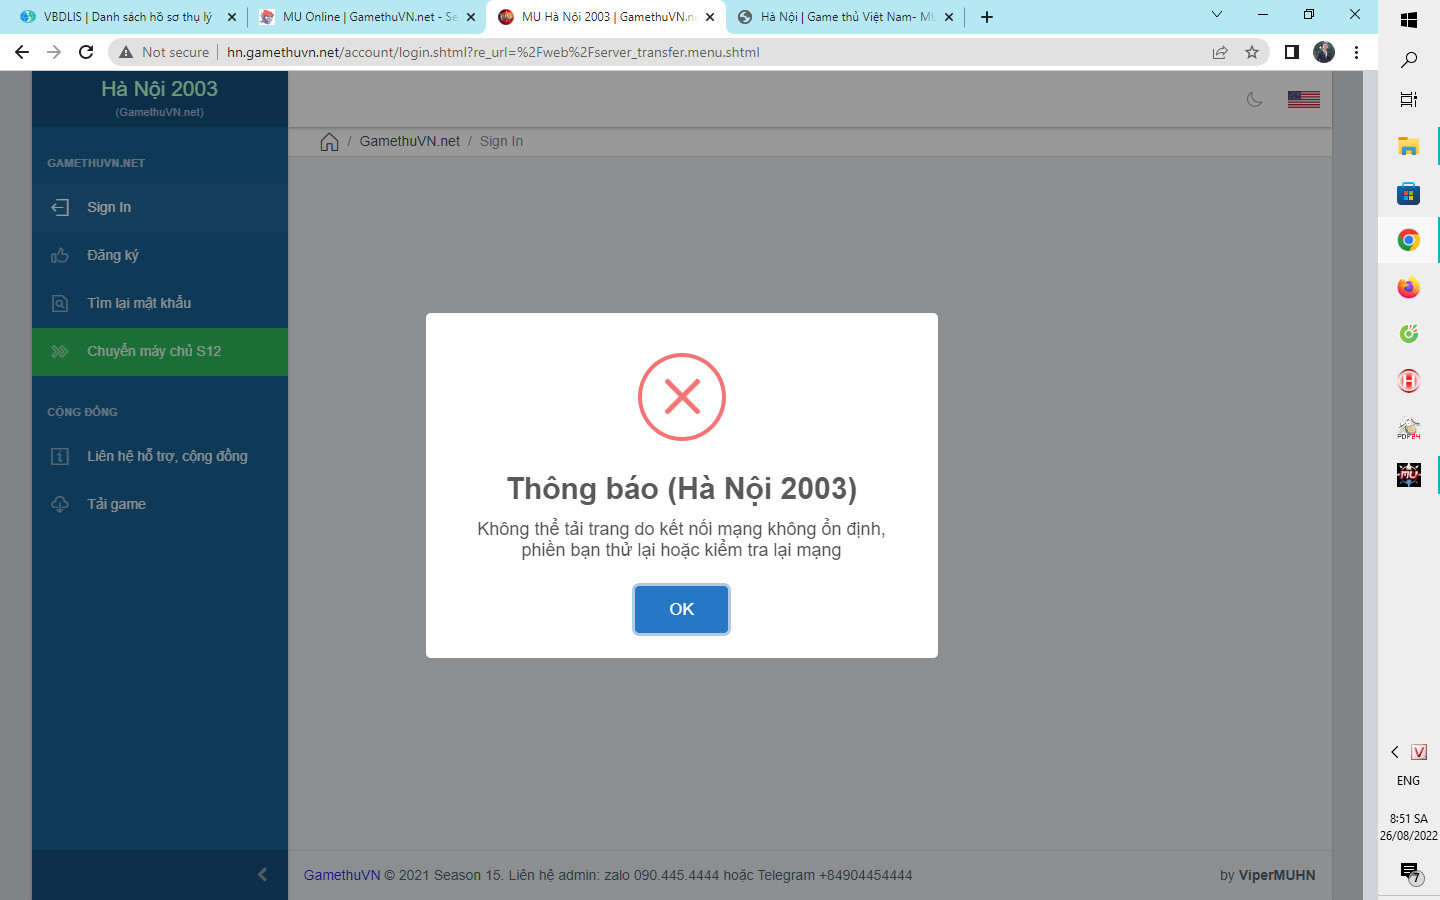The width and height of the screenshot is (1440, 900).
Task: Toggle dark mode with moon icon
Action: 1254,99
